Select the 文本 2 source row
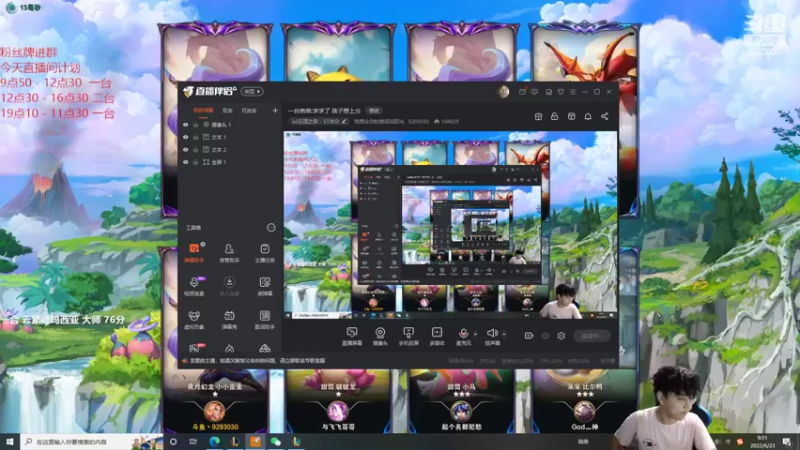This screenshot has width=800, height=450. click(x=230, y=149)
